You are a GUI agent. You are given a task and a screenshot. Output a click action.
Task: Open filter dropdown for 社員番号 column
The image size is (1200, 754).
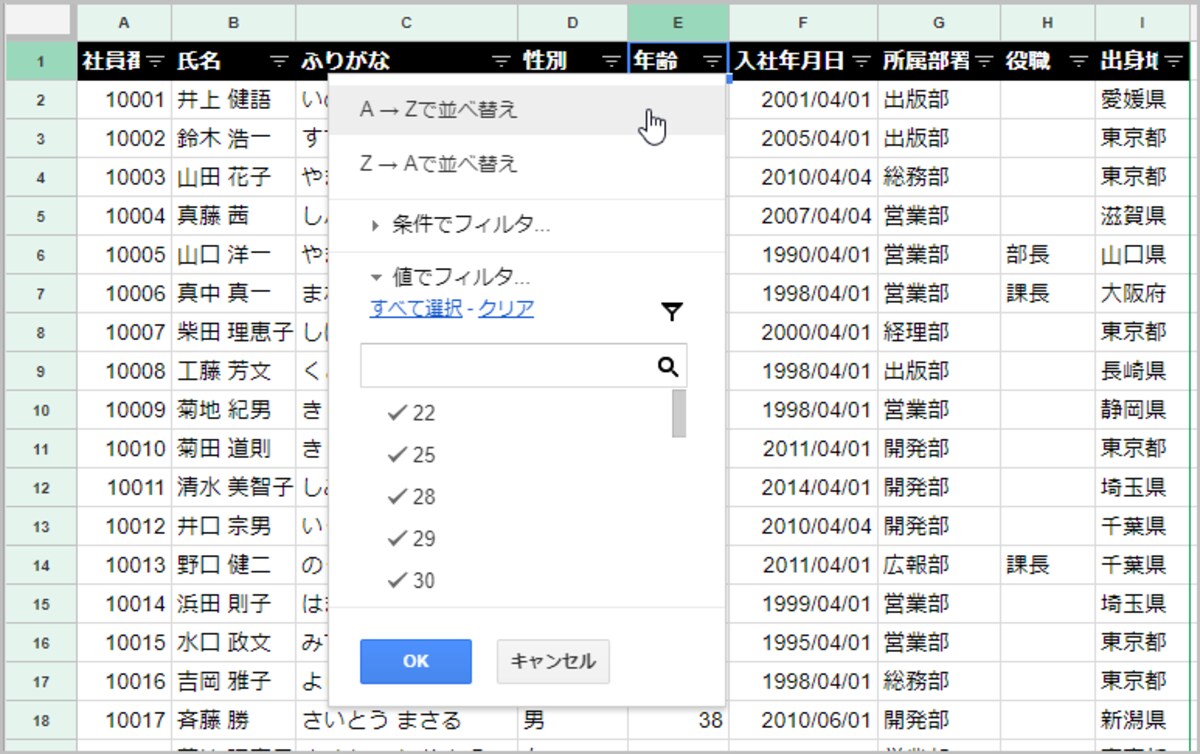click(155, 61)
